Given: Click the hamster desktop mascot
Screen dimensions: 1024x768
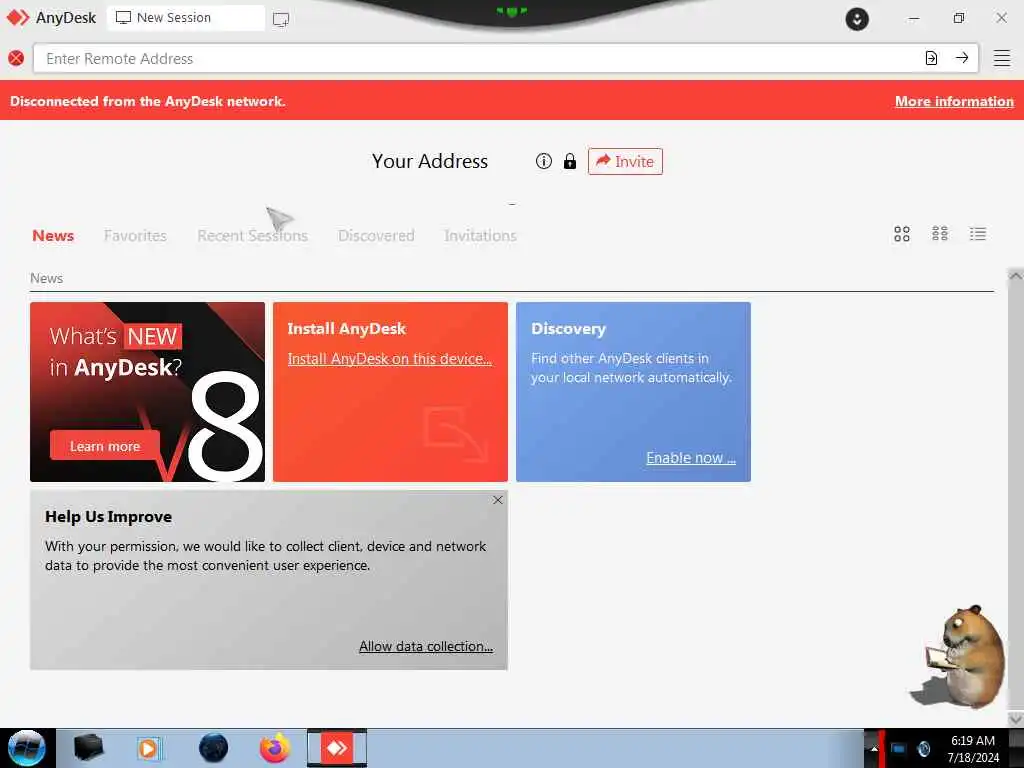Looking at the screenshot, I should 965,657.
